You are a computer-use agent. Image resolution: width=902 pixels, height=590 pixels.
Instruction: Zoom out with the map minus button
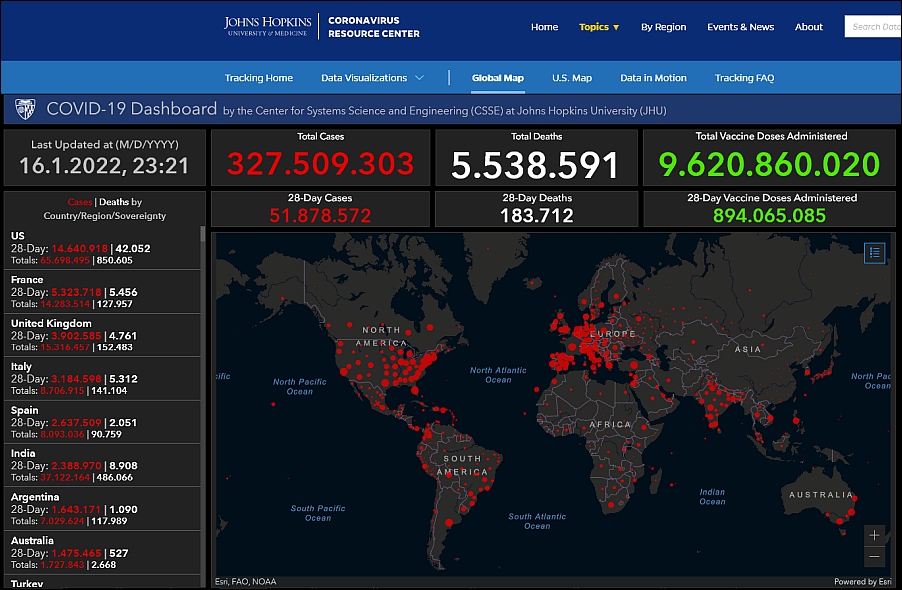(x=874, y=556)
